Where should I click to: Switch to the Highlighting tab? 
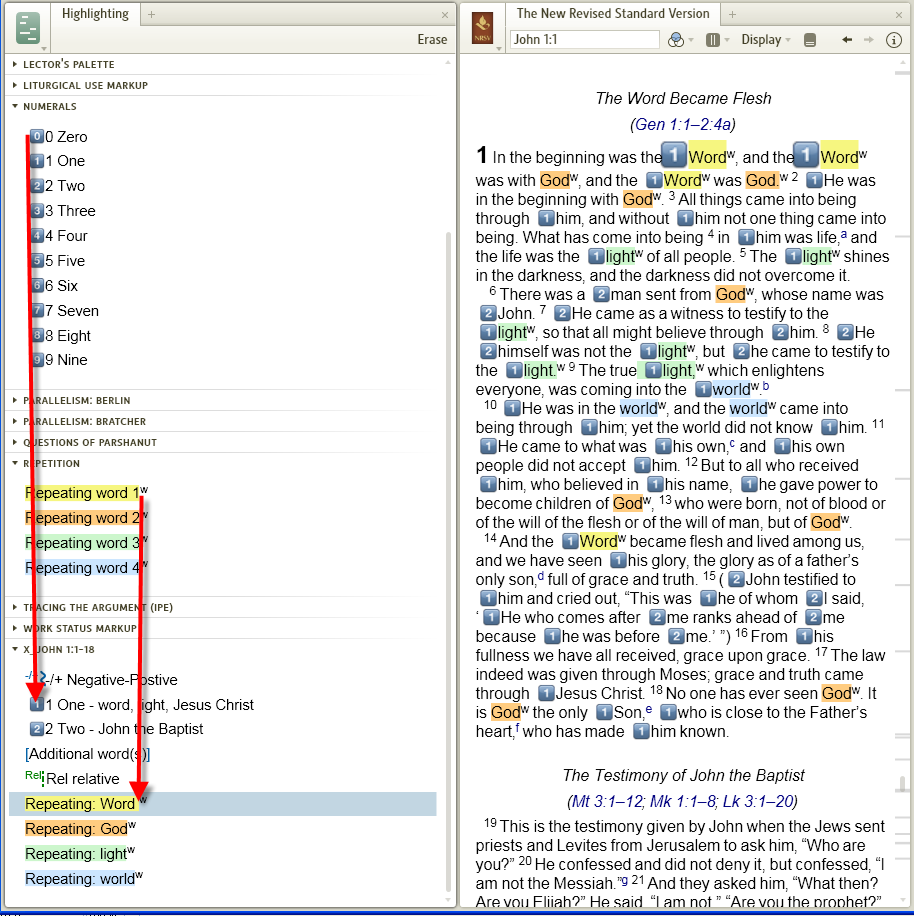[95, 14]
